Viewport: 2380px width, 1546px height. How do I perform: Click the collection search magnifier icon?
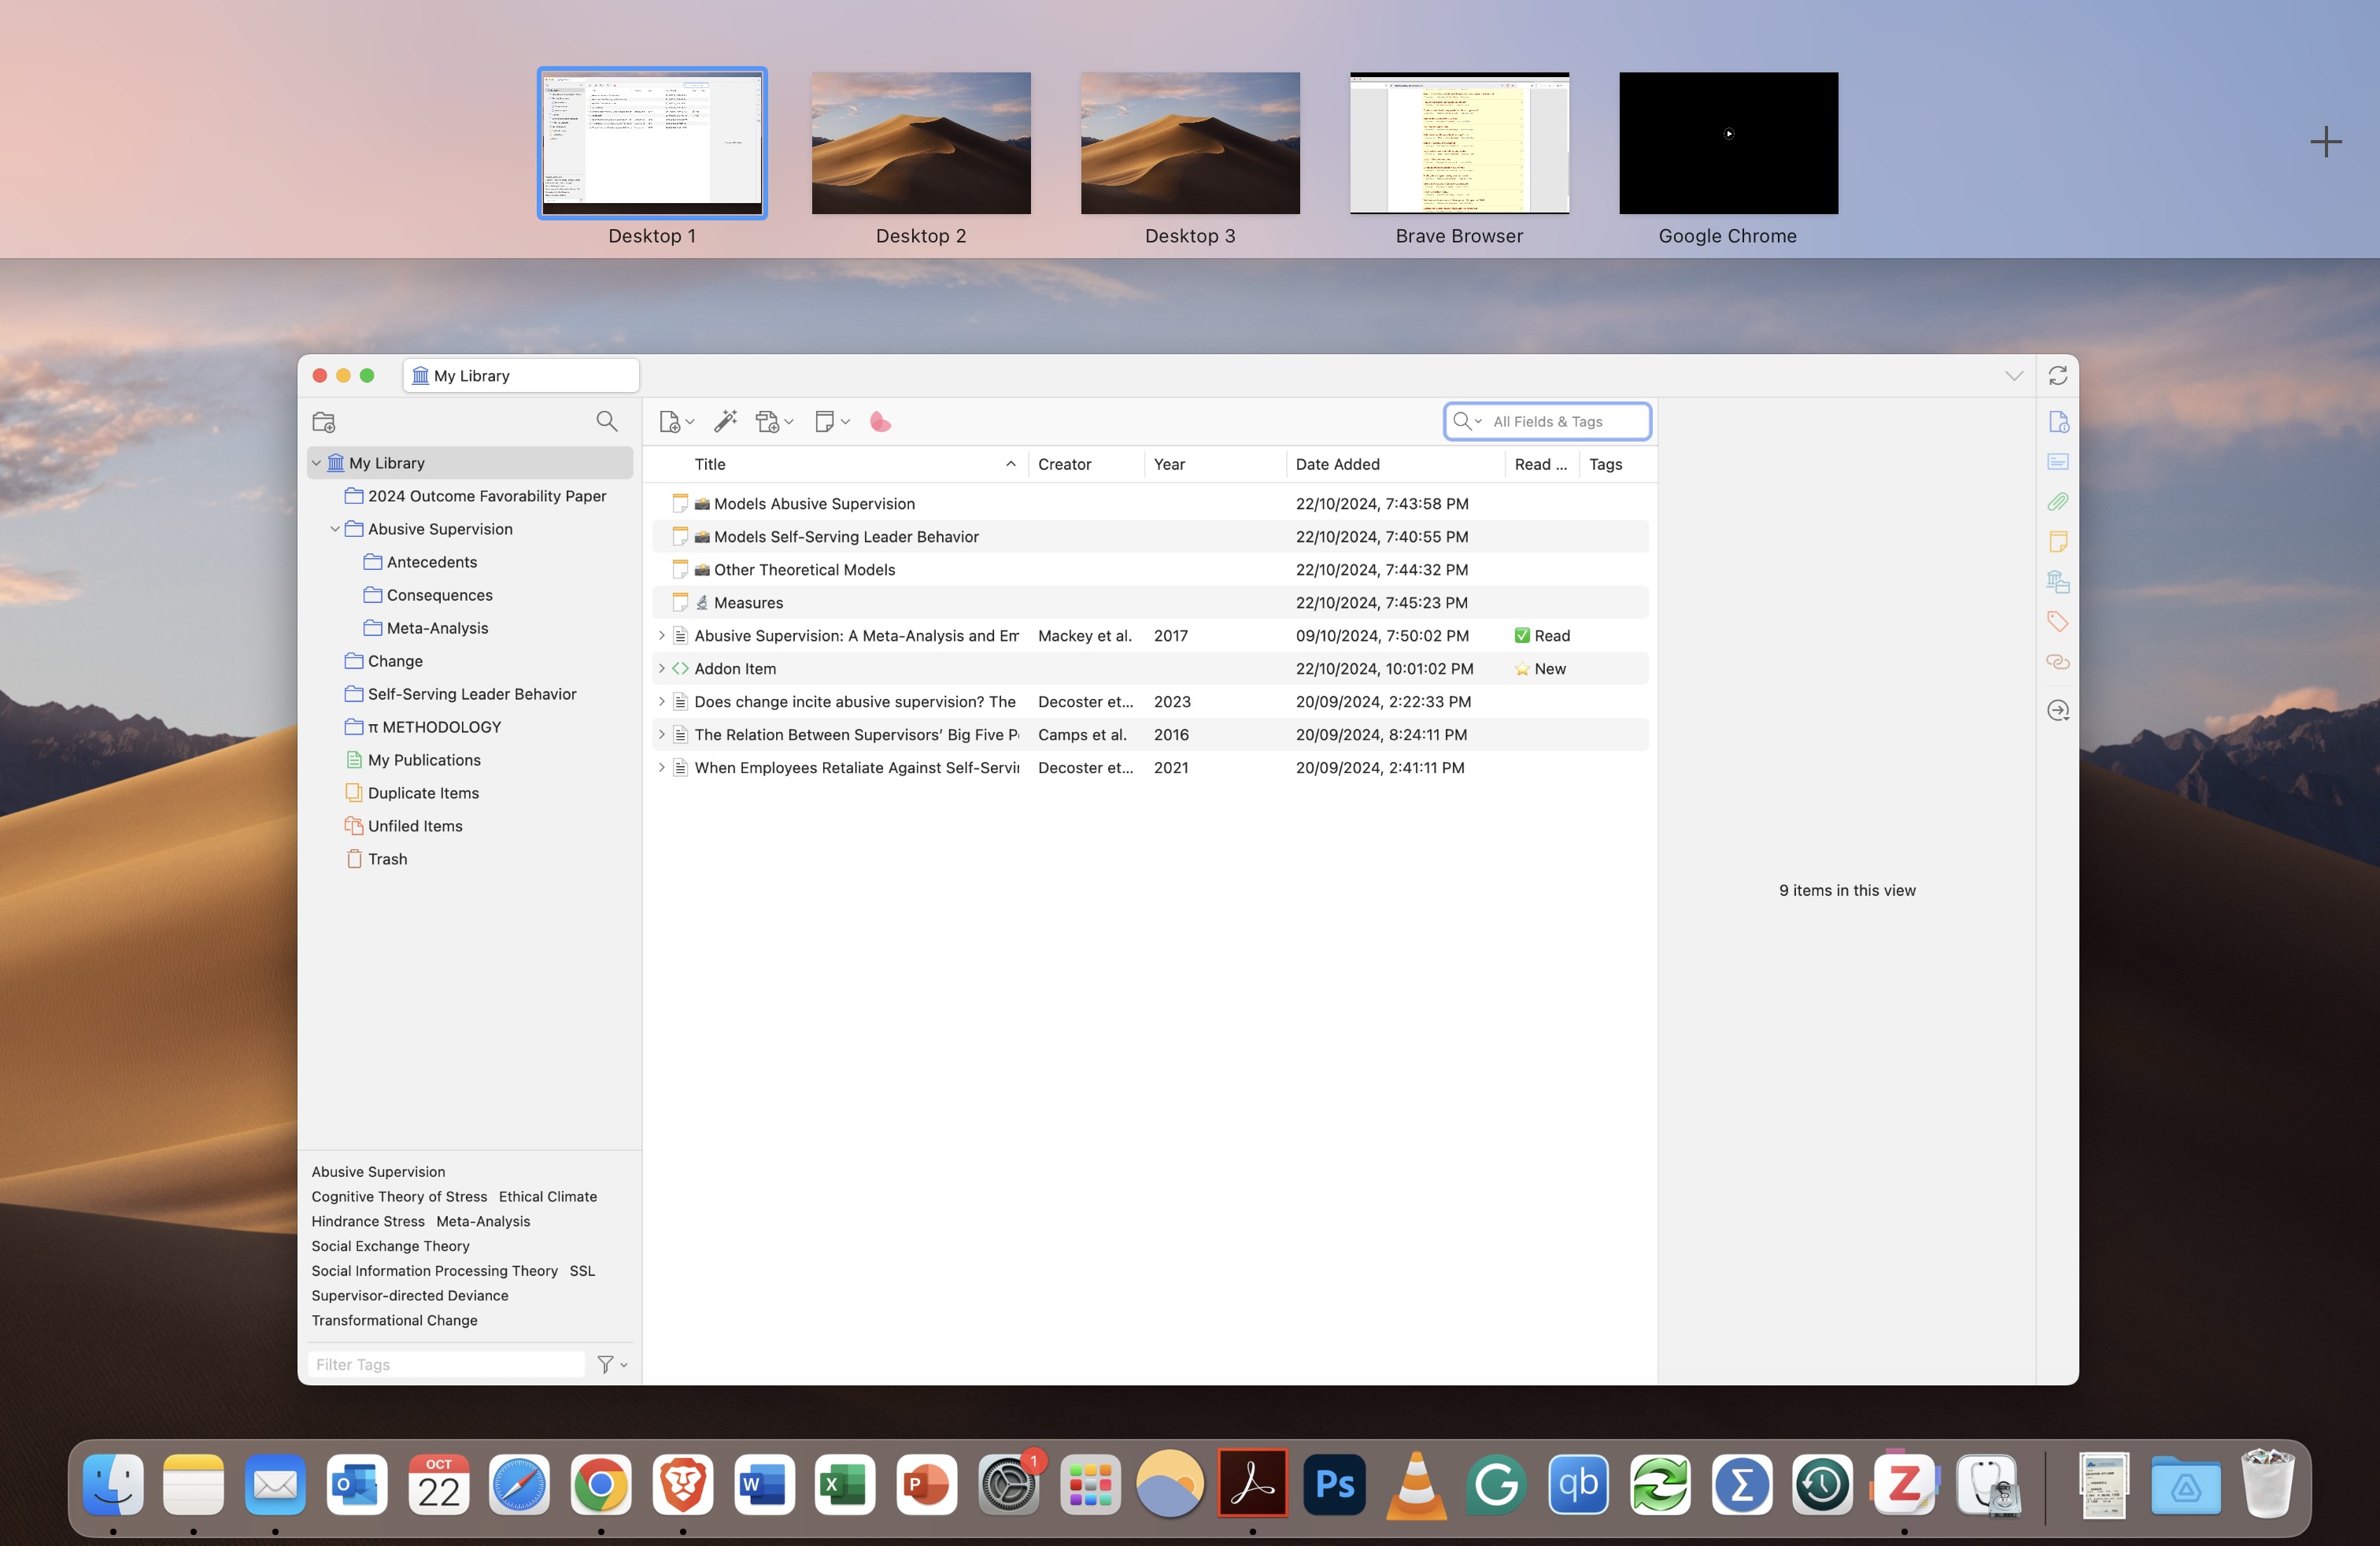point(606,422)
